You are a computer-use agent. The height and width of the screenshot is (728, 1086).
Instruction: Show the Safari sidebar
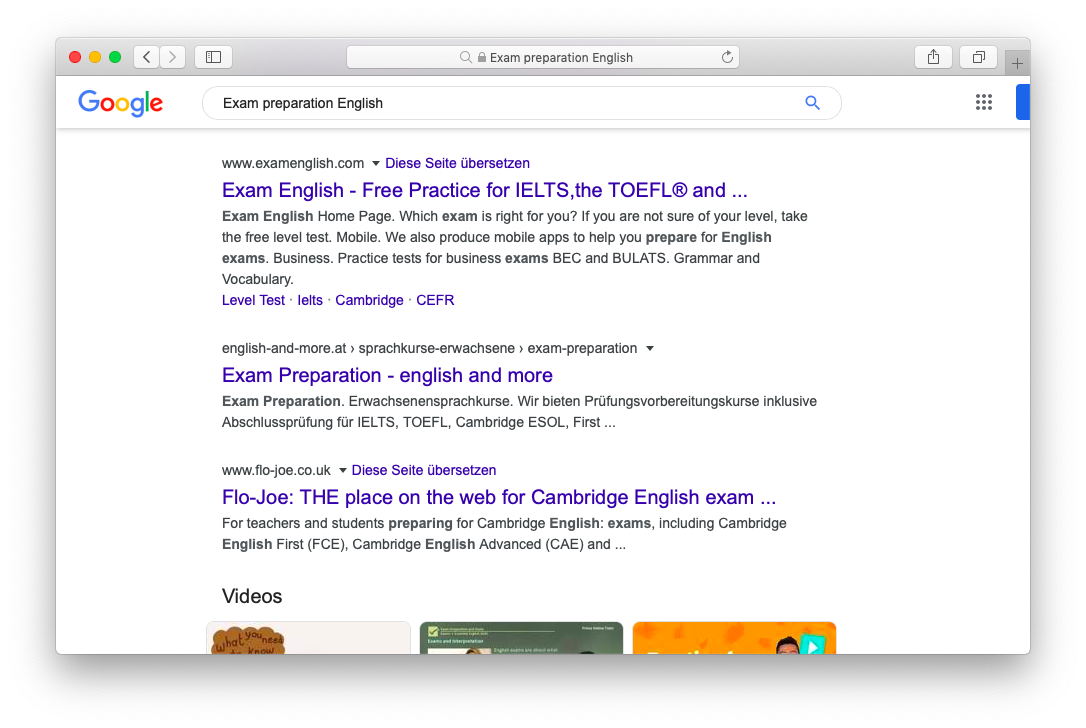tap(213, 57)
